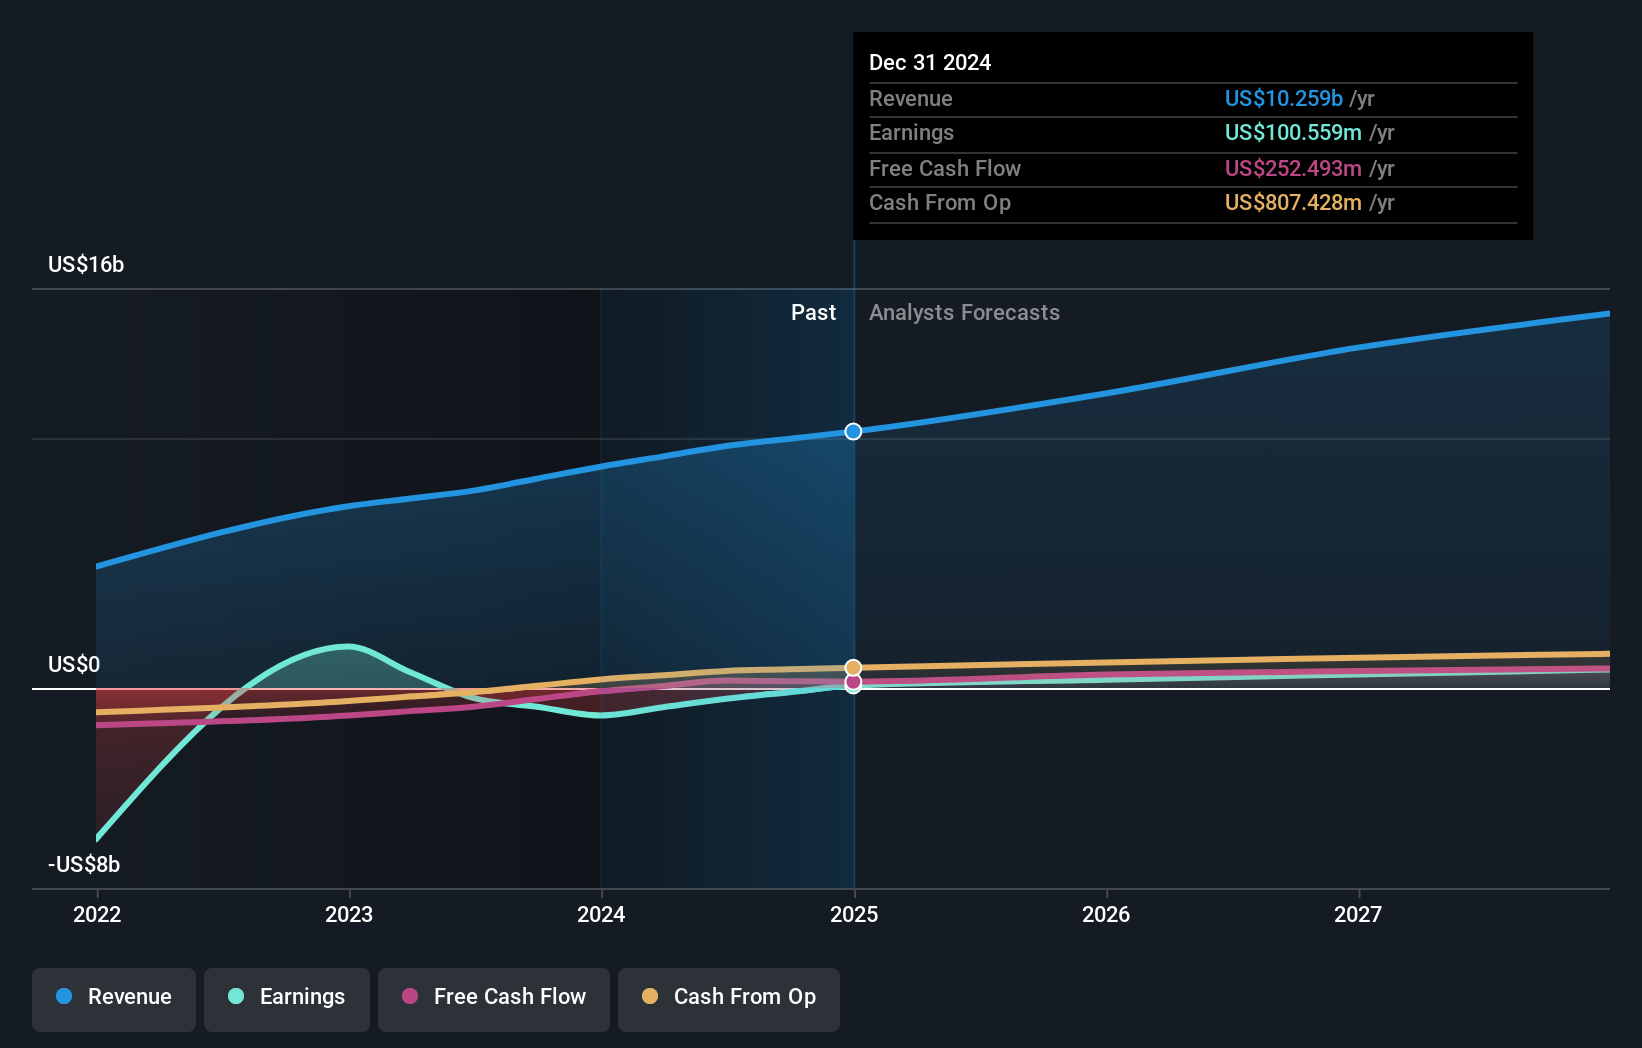Click the US$0 y-axis label
Viewport: 1642px width, 1048px height.
(x=74, y=664)
